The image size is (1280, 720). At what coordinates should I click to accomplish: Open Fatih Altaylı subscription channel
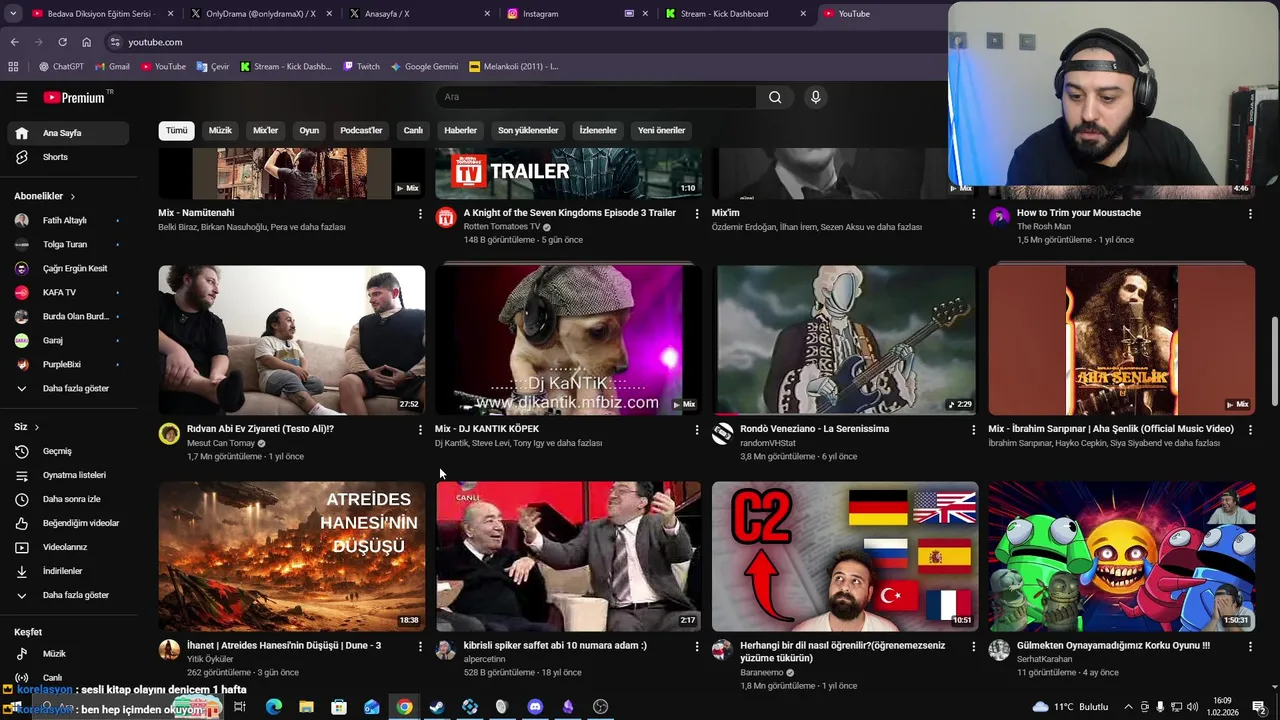point(68,220)
